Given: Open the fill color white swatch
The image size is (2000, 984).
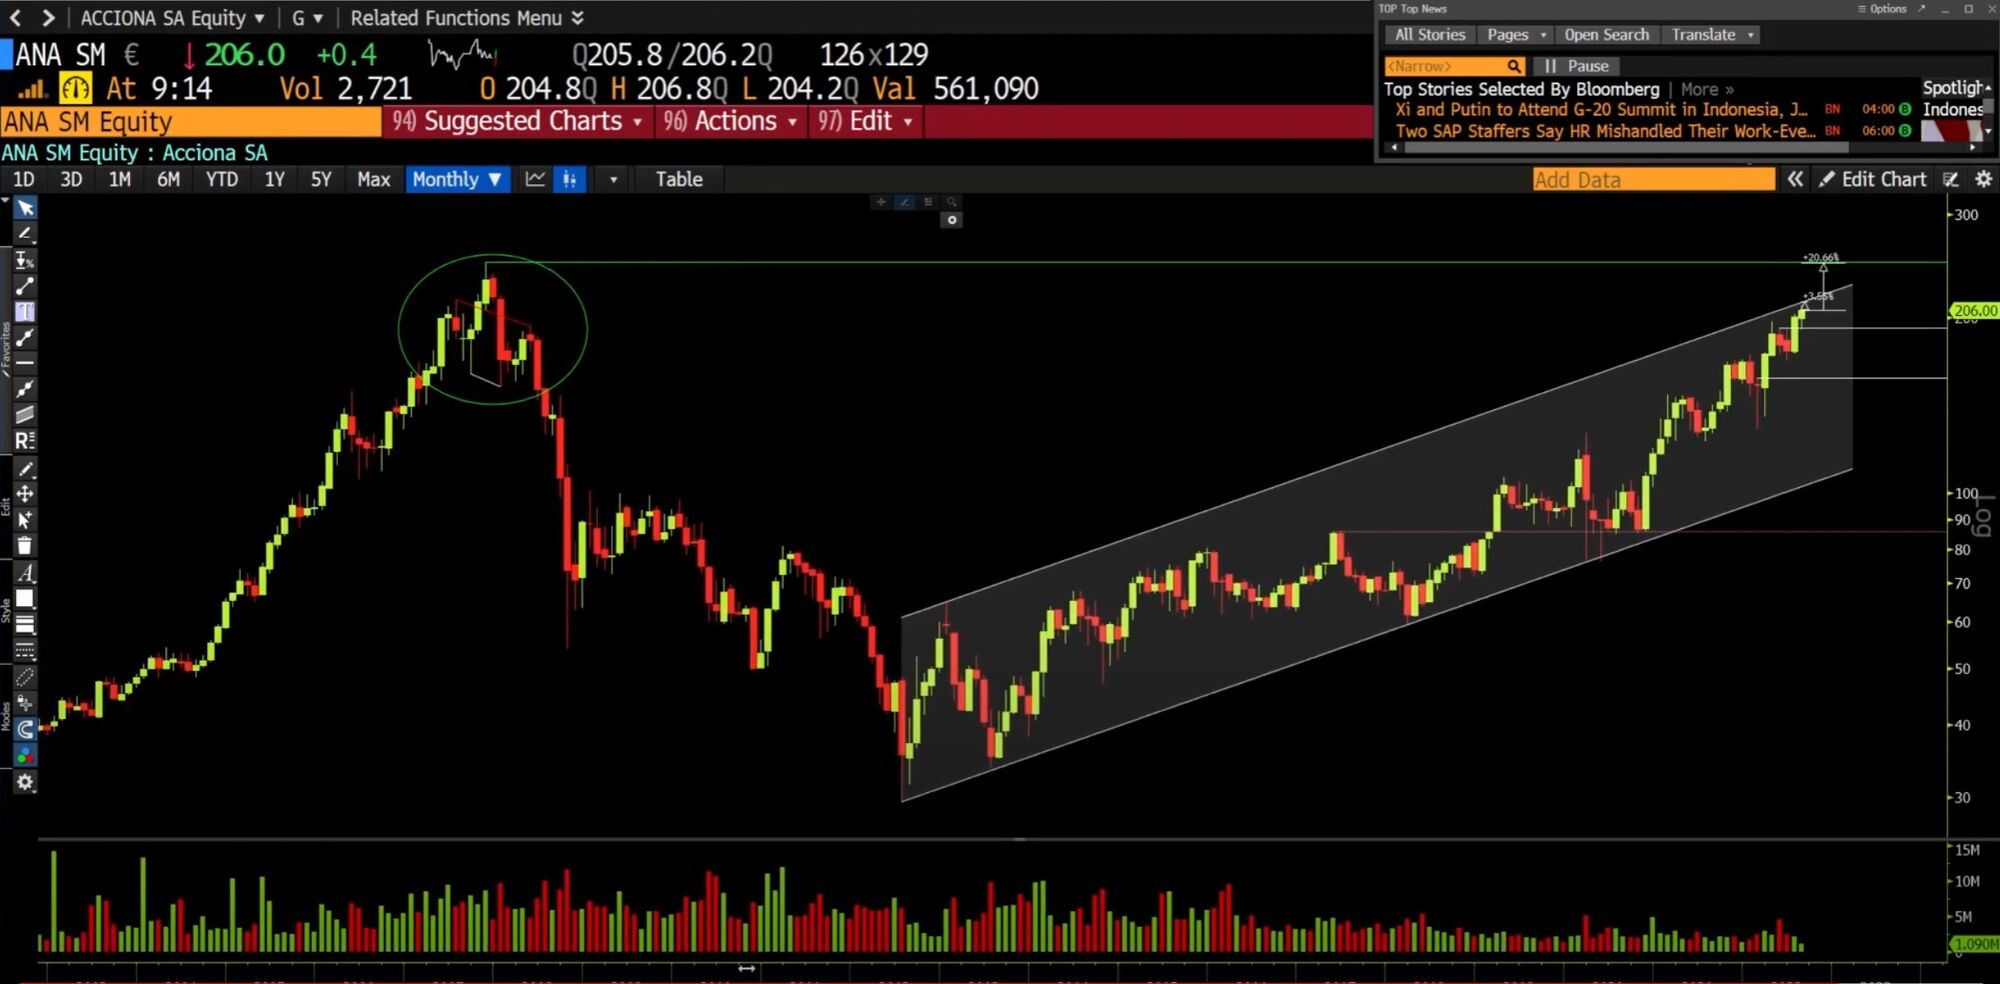Looking at the screenshot, I should (25, 599).
